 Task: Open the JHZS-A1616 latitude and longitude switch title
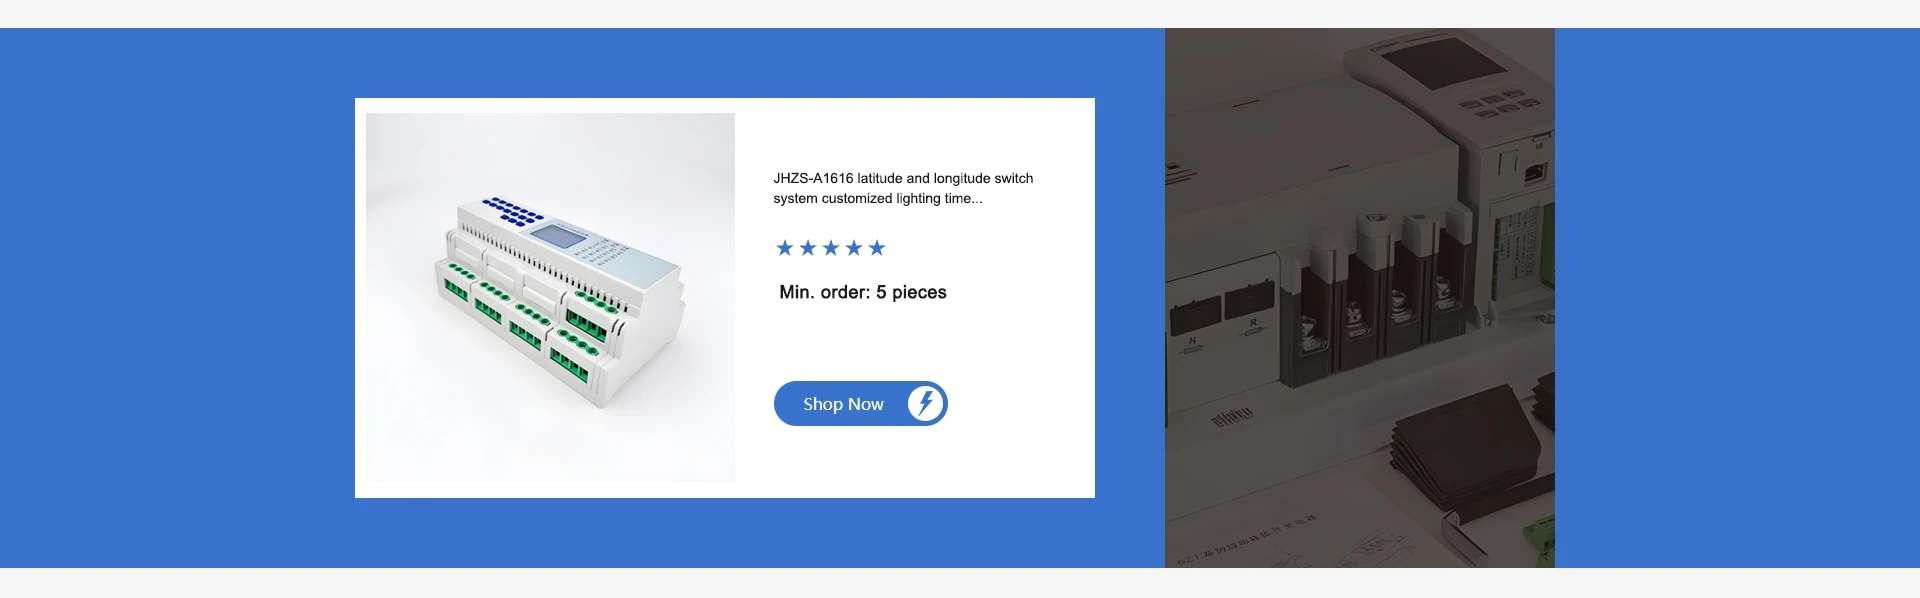pyautogui.click(x=903, y=188)
